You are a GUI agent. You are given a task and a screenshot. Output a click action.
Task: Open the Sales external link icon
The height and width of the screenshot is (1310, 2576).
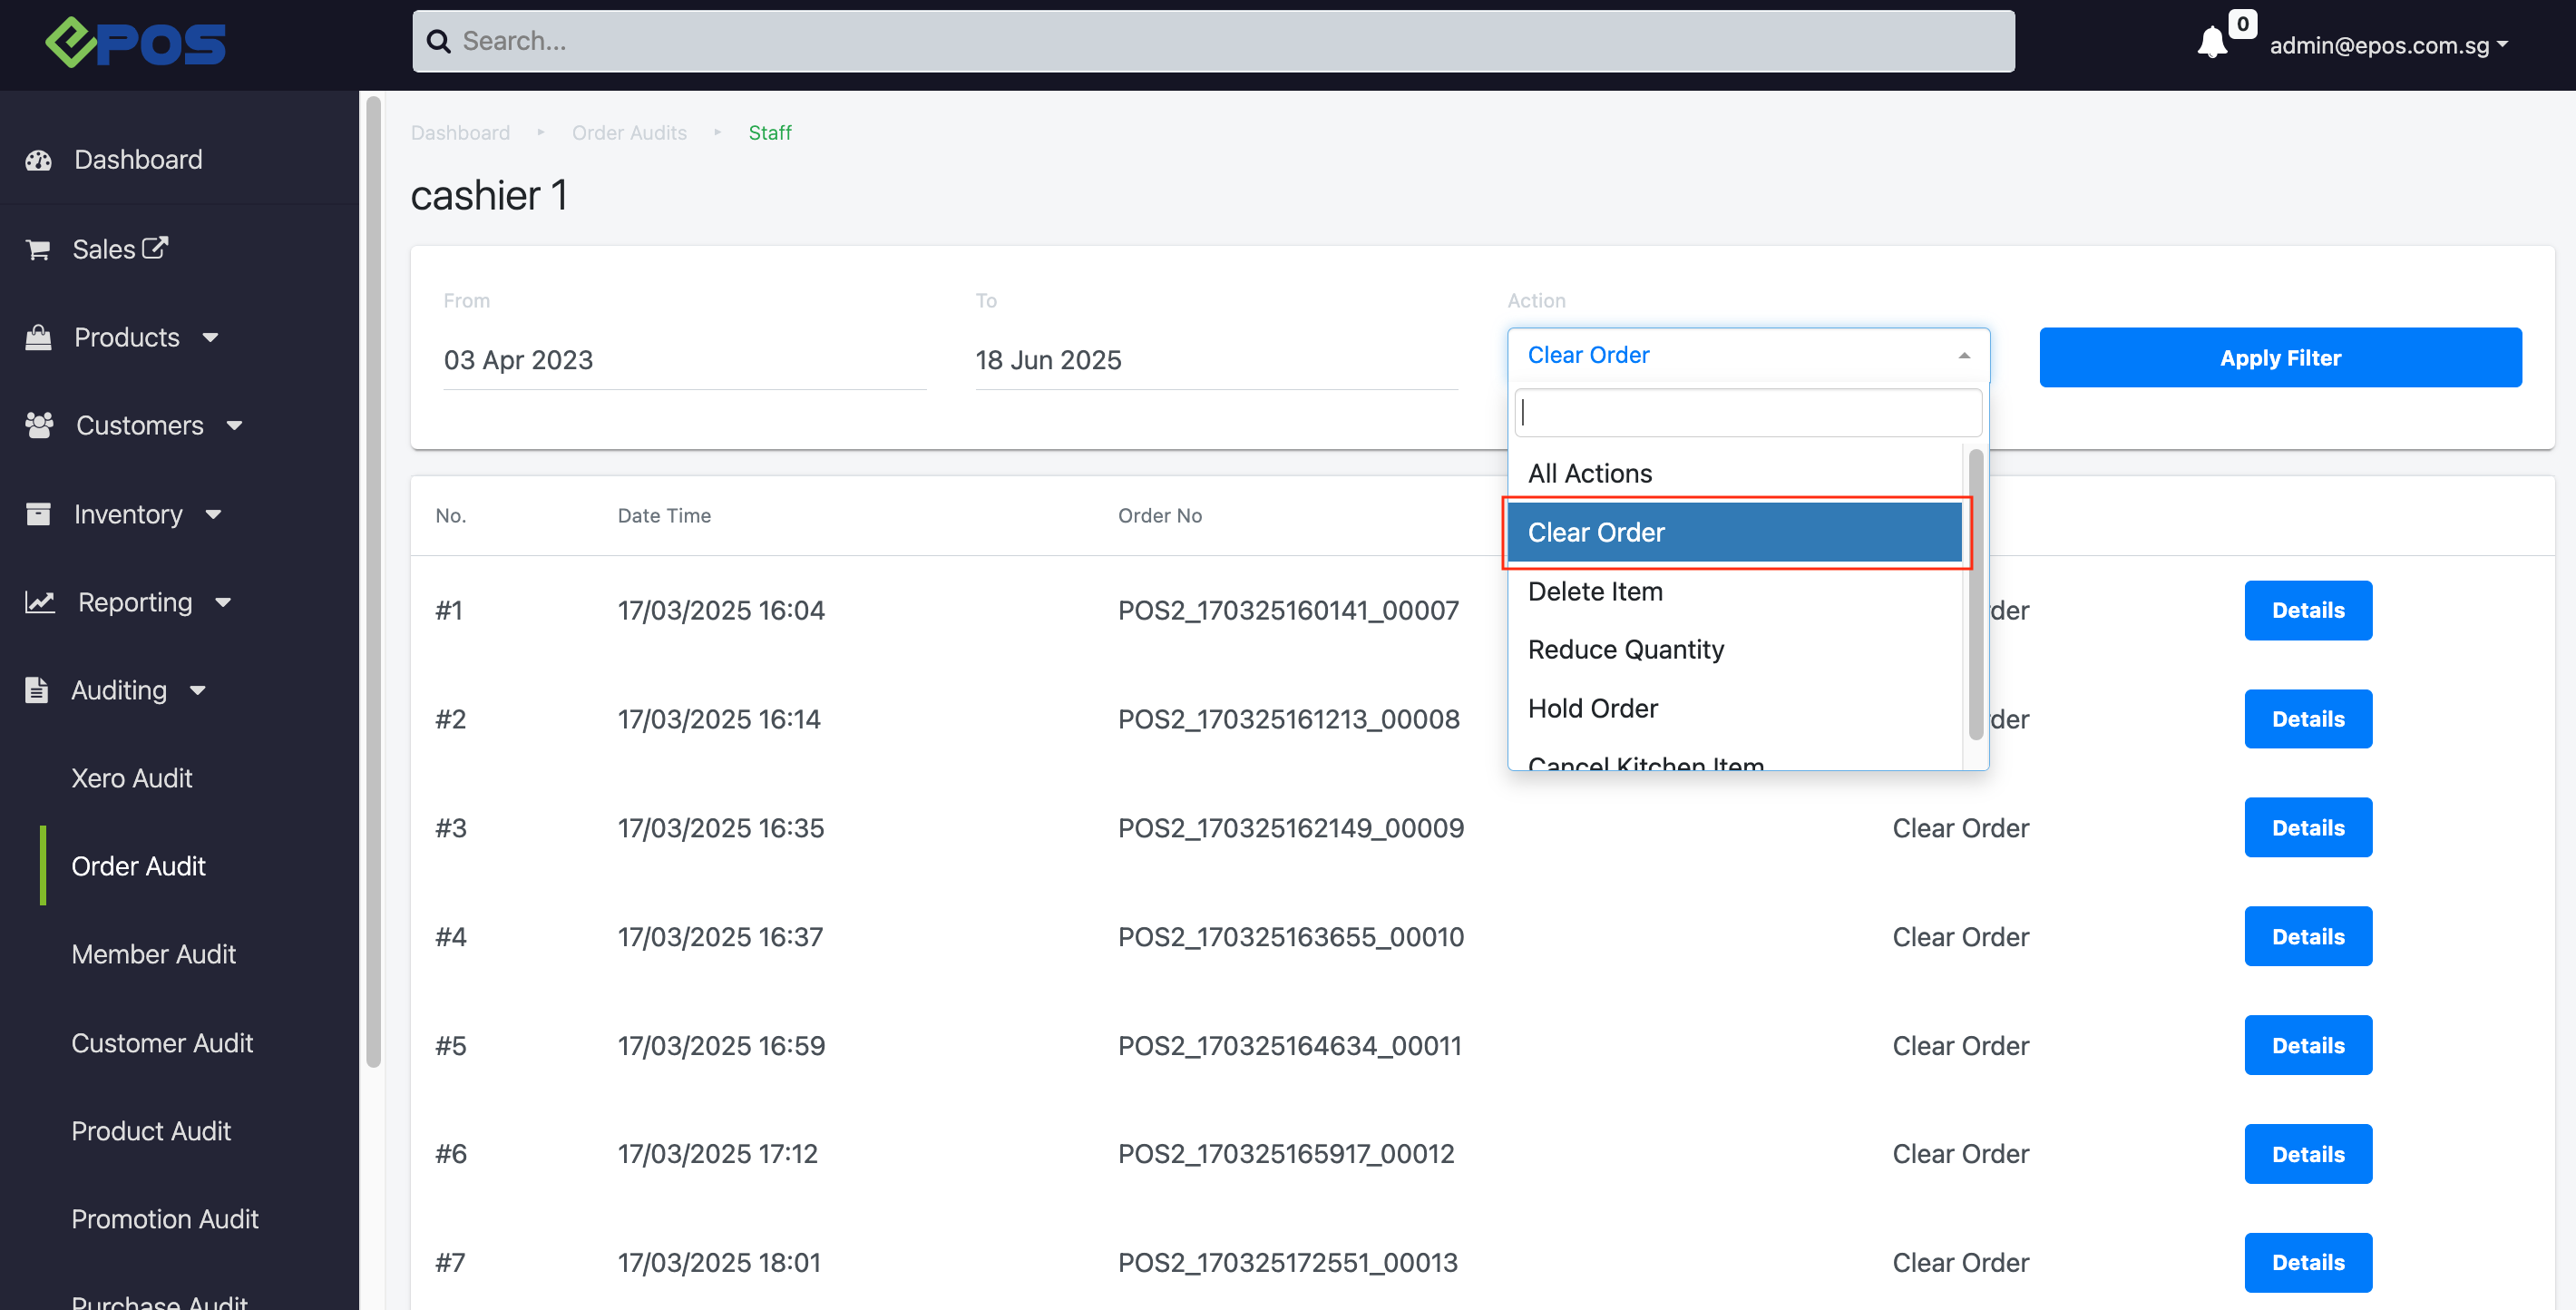tap(155, 247)
